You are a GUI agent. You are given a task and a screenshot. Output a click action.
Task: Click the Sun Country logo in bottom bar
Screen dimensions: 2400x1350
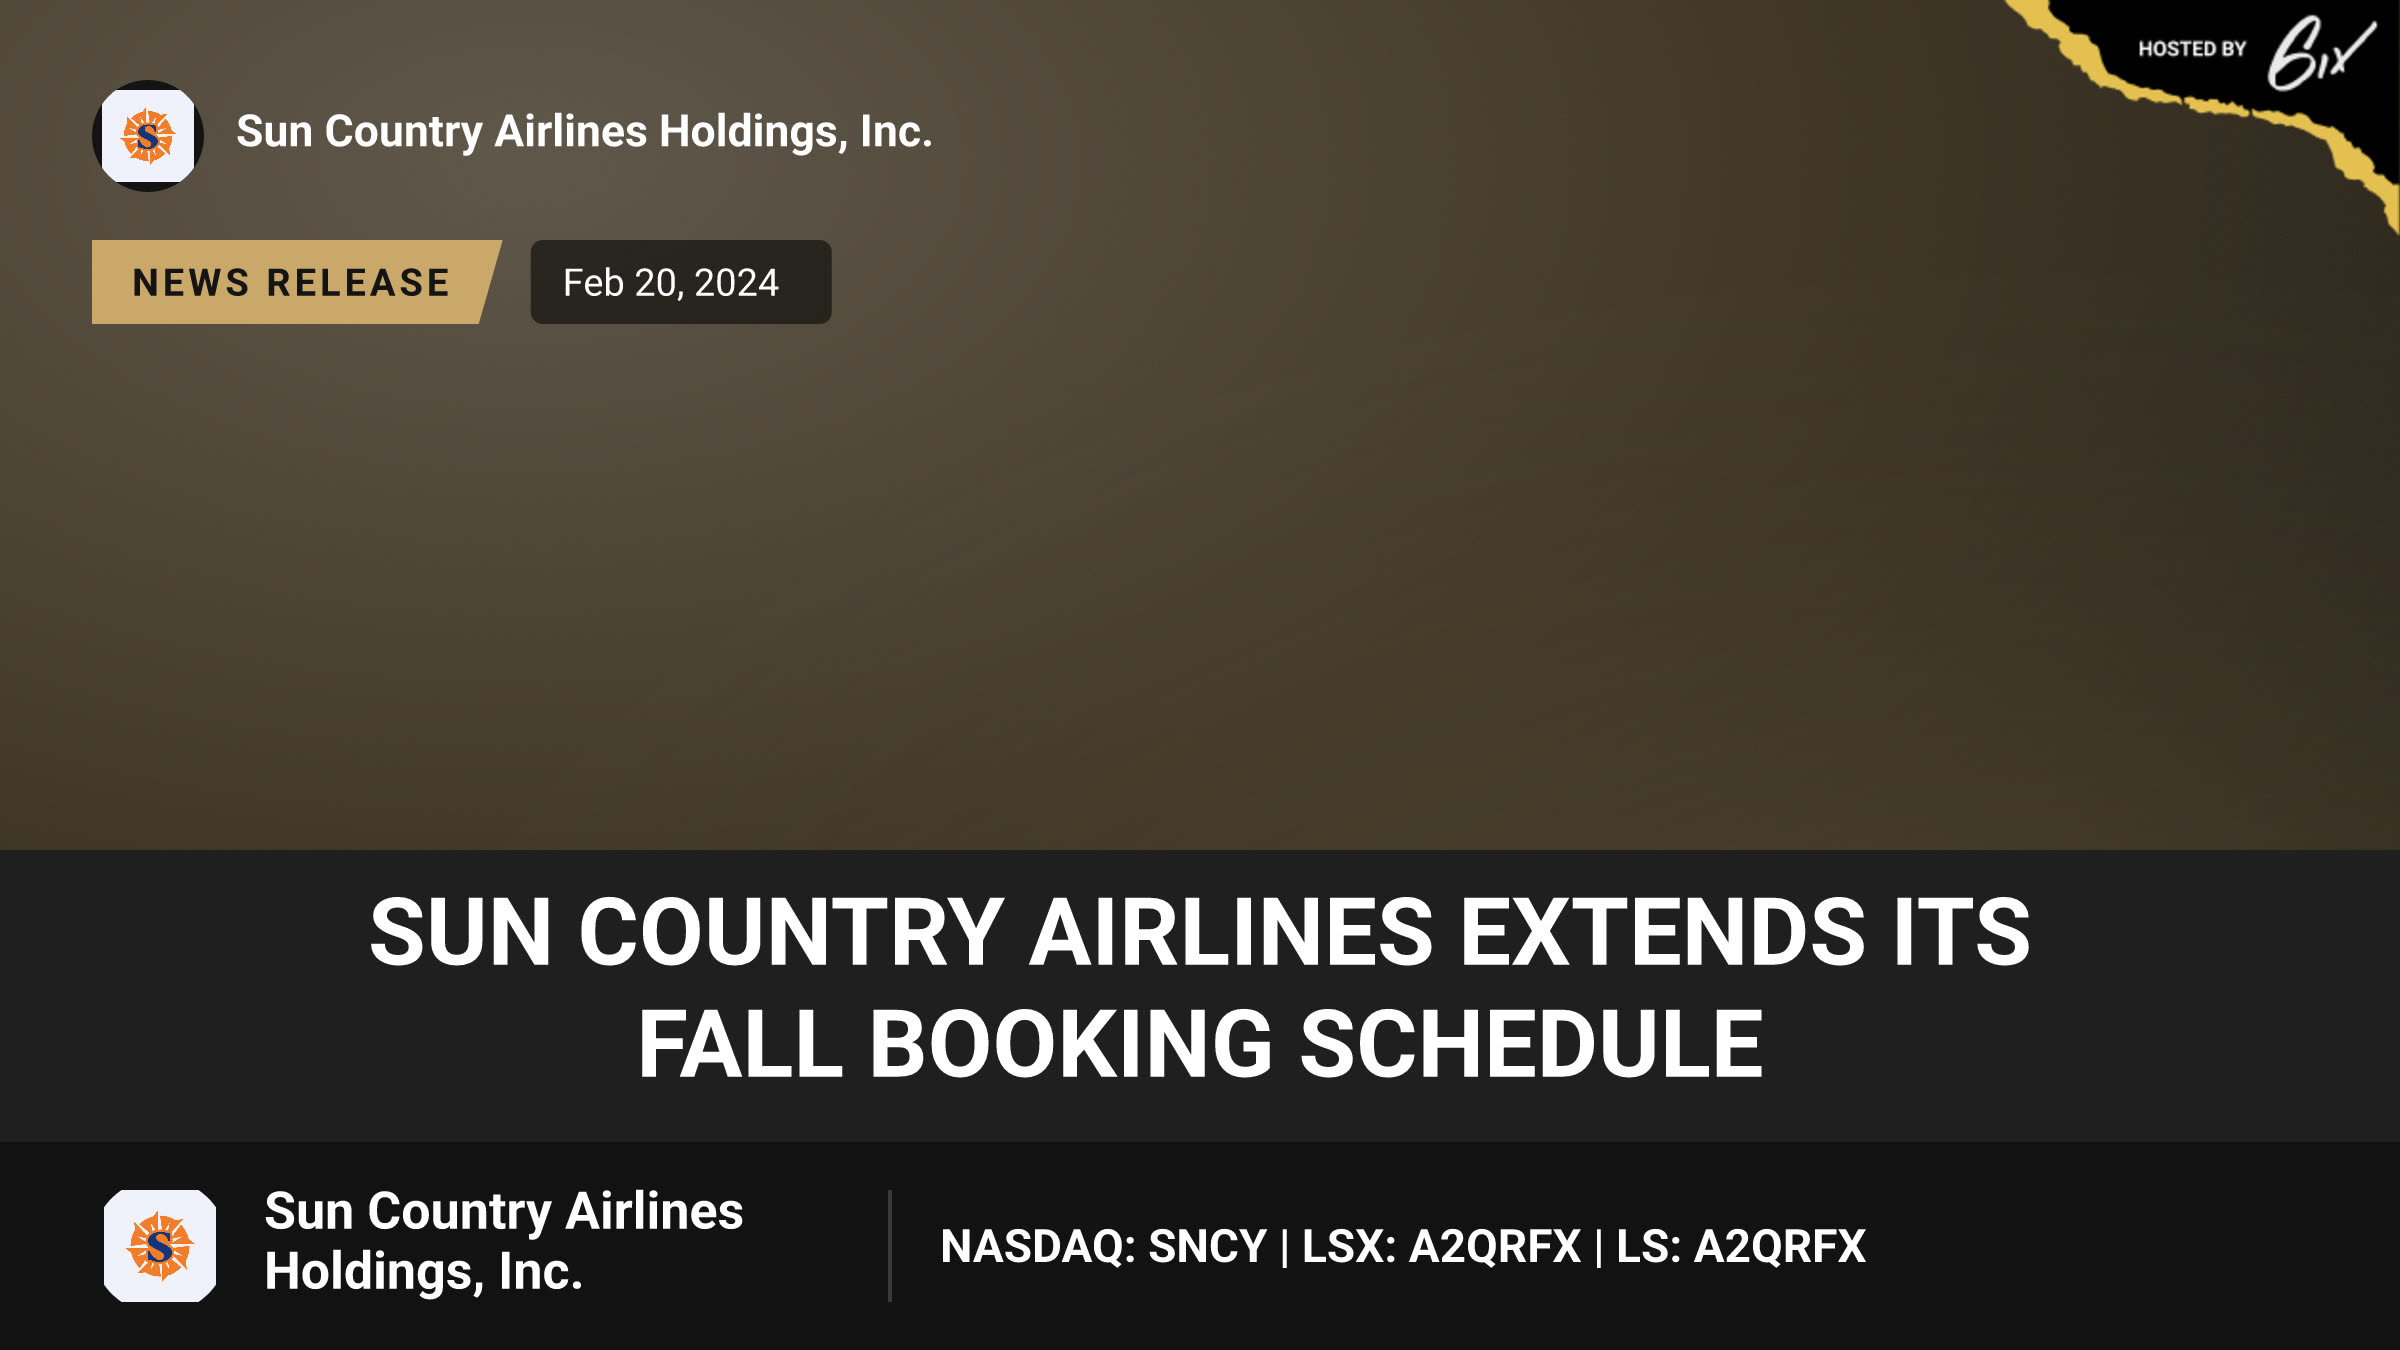[x=160, y=1246]
